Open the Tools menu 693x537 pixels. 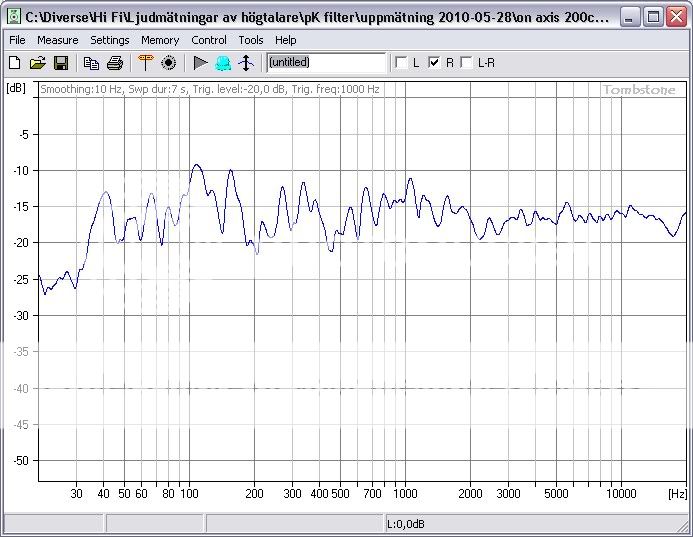click(x=251, y=40)
